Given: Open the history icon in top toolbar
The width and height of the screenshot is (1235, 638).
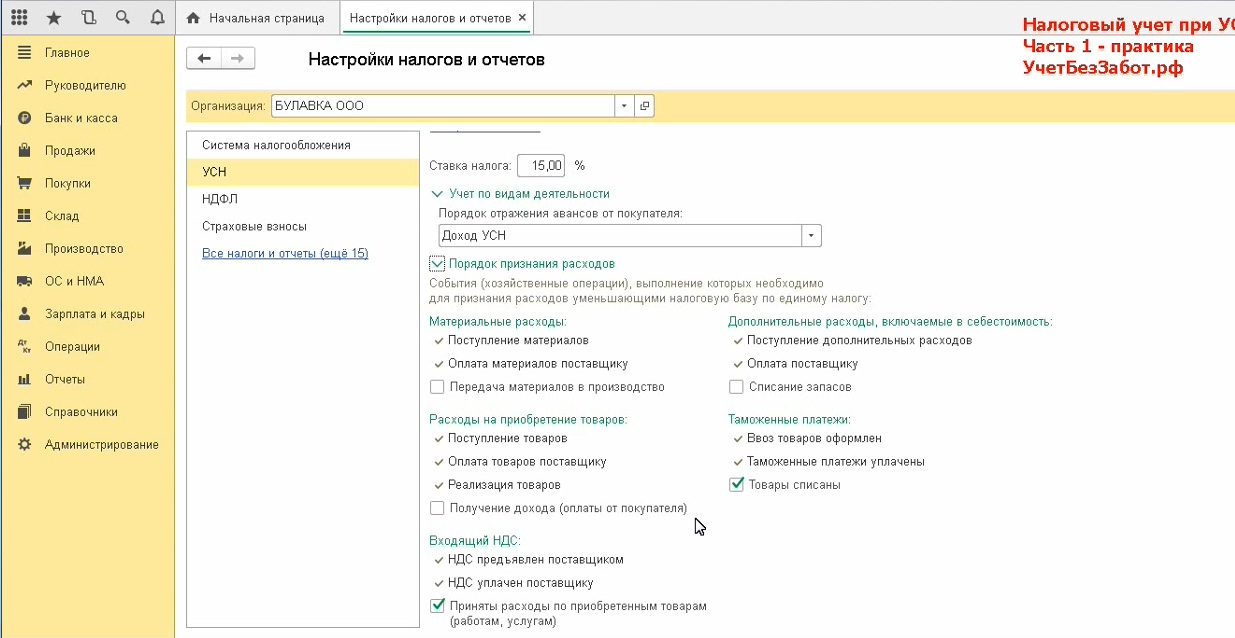Looking at the screenshot, I should coord(88,18).
